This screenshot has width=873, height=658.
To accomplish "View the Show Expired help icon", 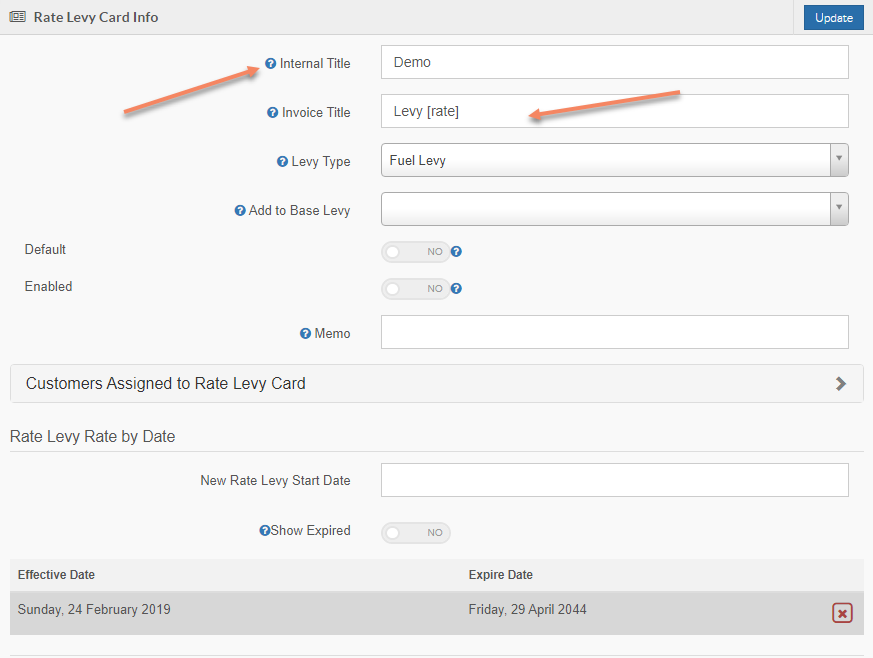I will (x=263, y=531).
